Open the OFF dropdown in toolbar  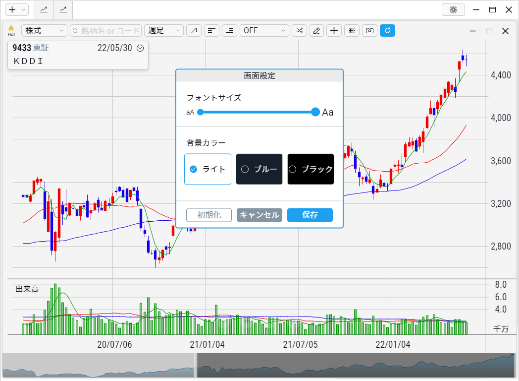(x=264, y=31)
